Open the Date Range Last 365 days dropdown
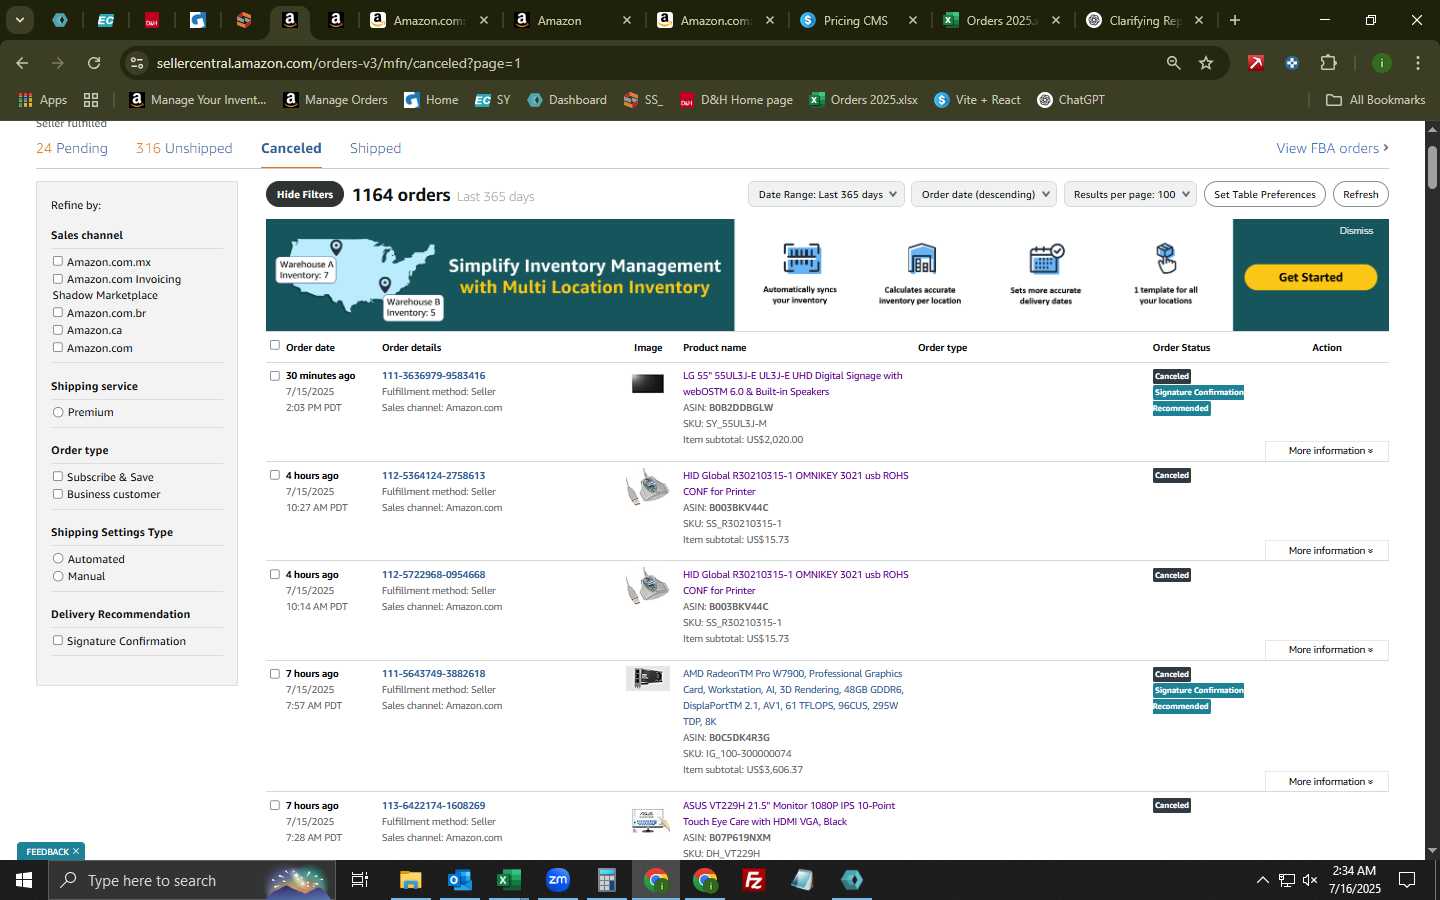This screenshot has height=900, width=1440. [x=826, y=194]
